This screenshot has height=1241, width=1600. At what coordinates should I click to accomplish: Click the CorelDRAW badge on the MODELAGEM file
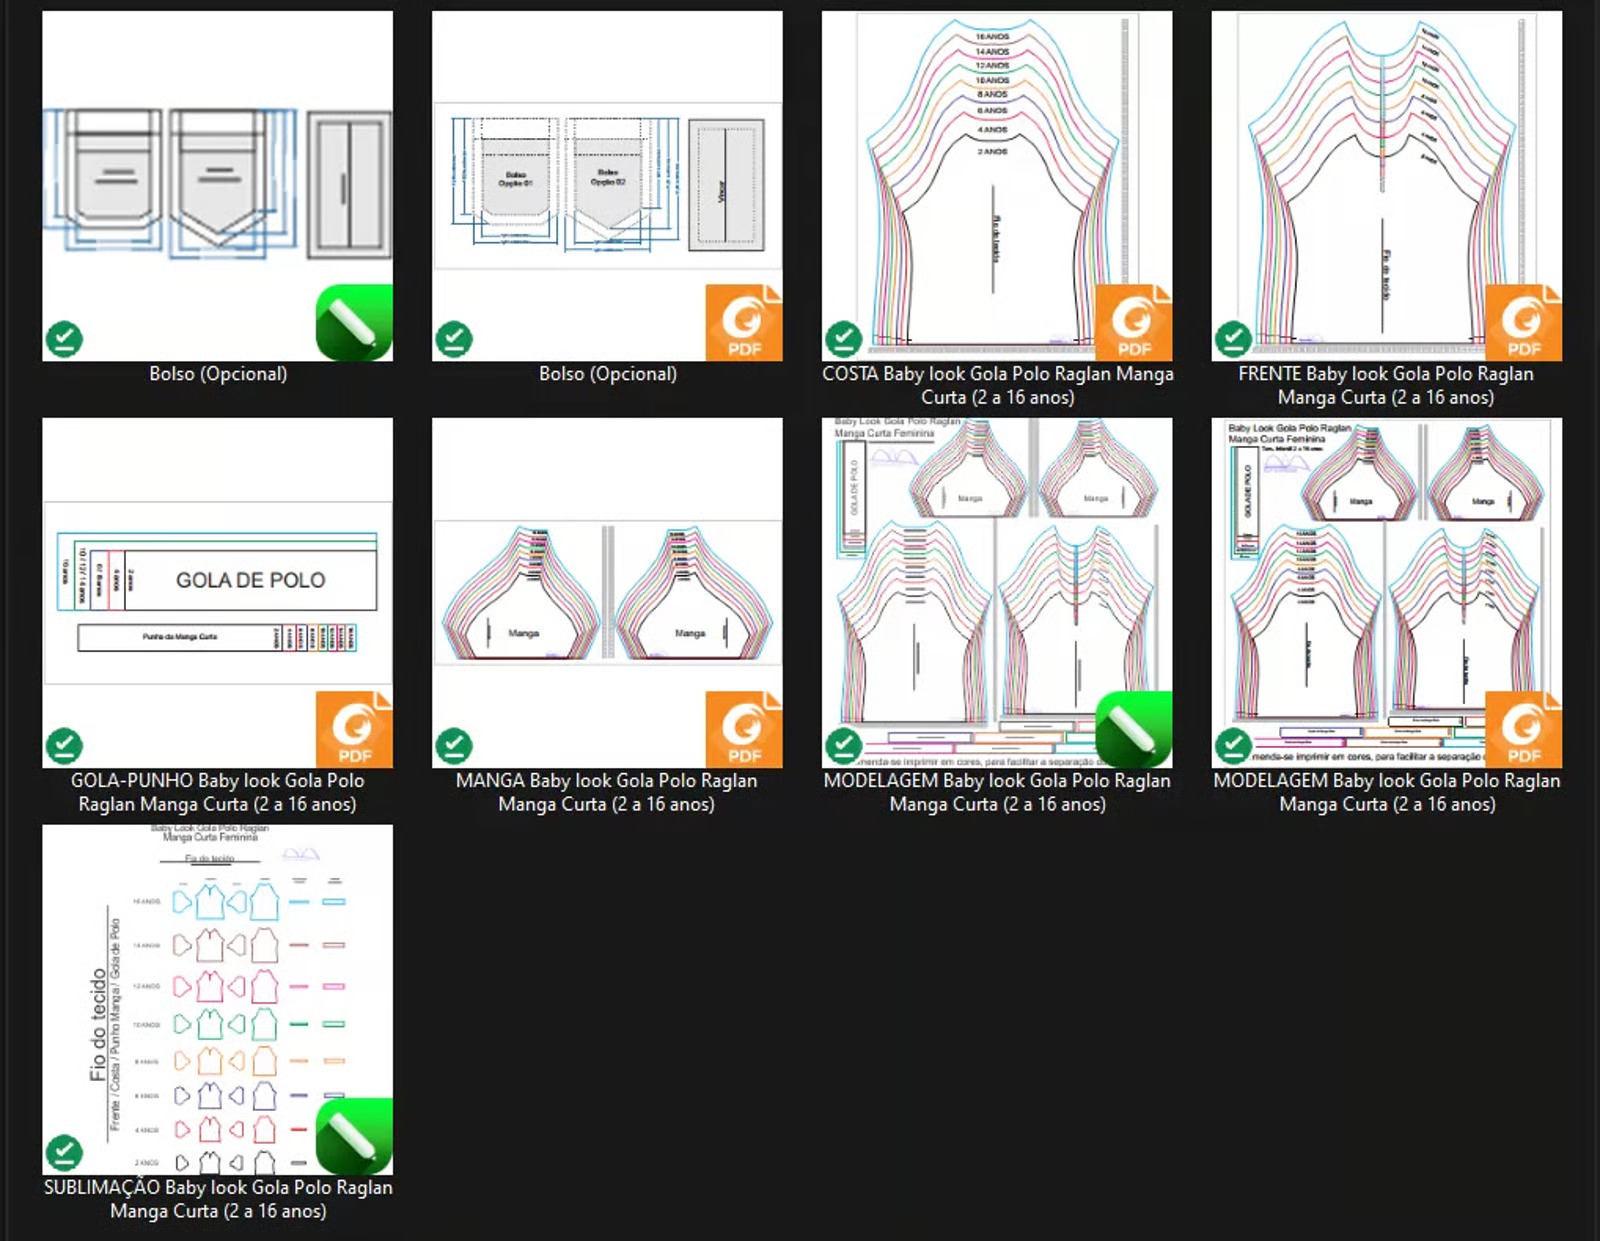1133,730
